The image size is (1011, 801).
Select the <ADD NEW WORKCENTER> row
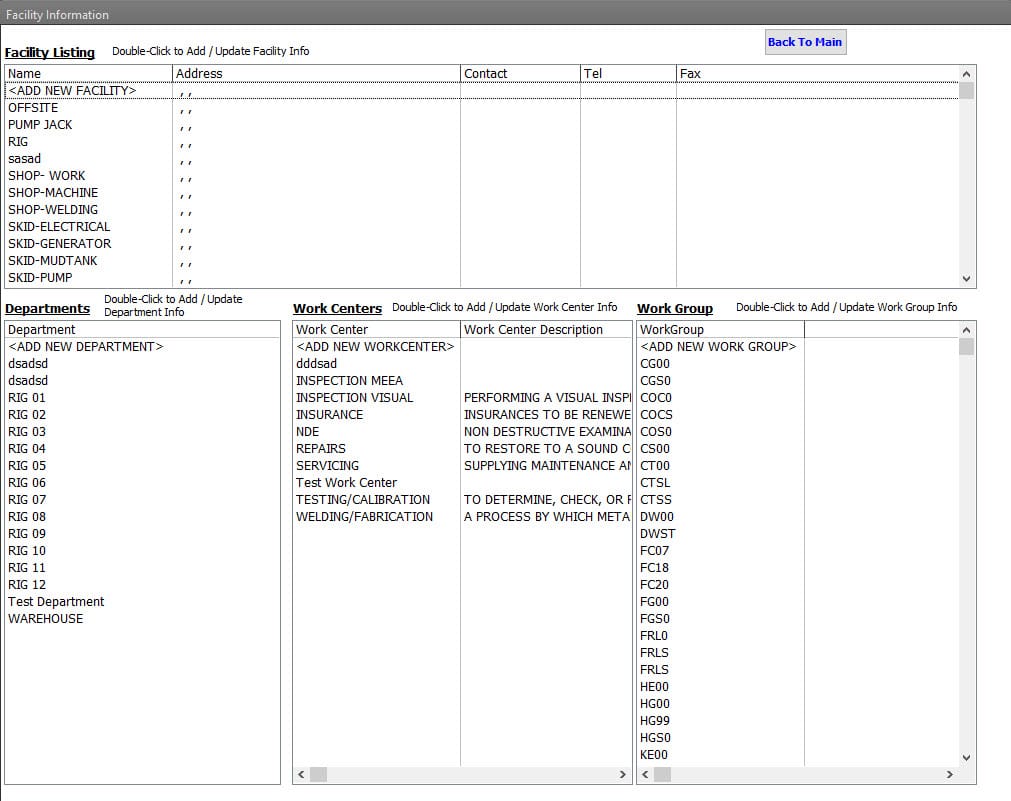point(462,347)
